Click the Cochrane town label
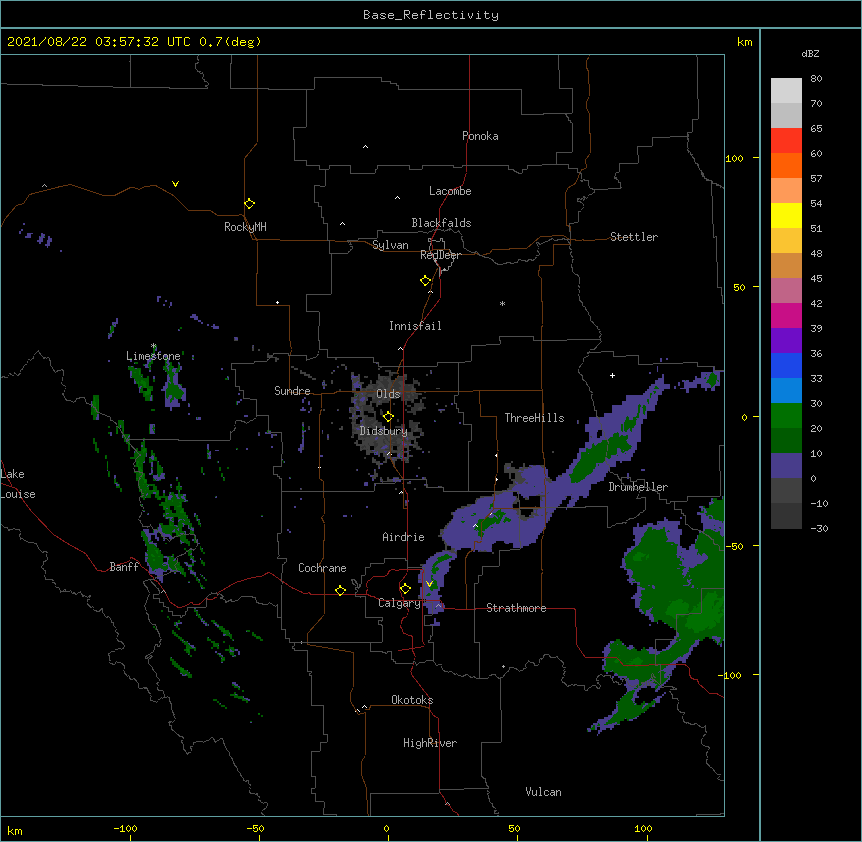The image size is (862, 842). tap(322, 568)
